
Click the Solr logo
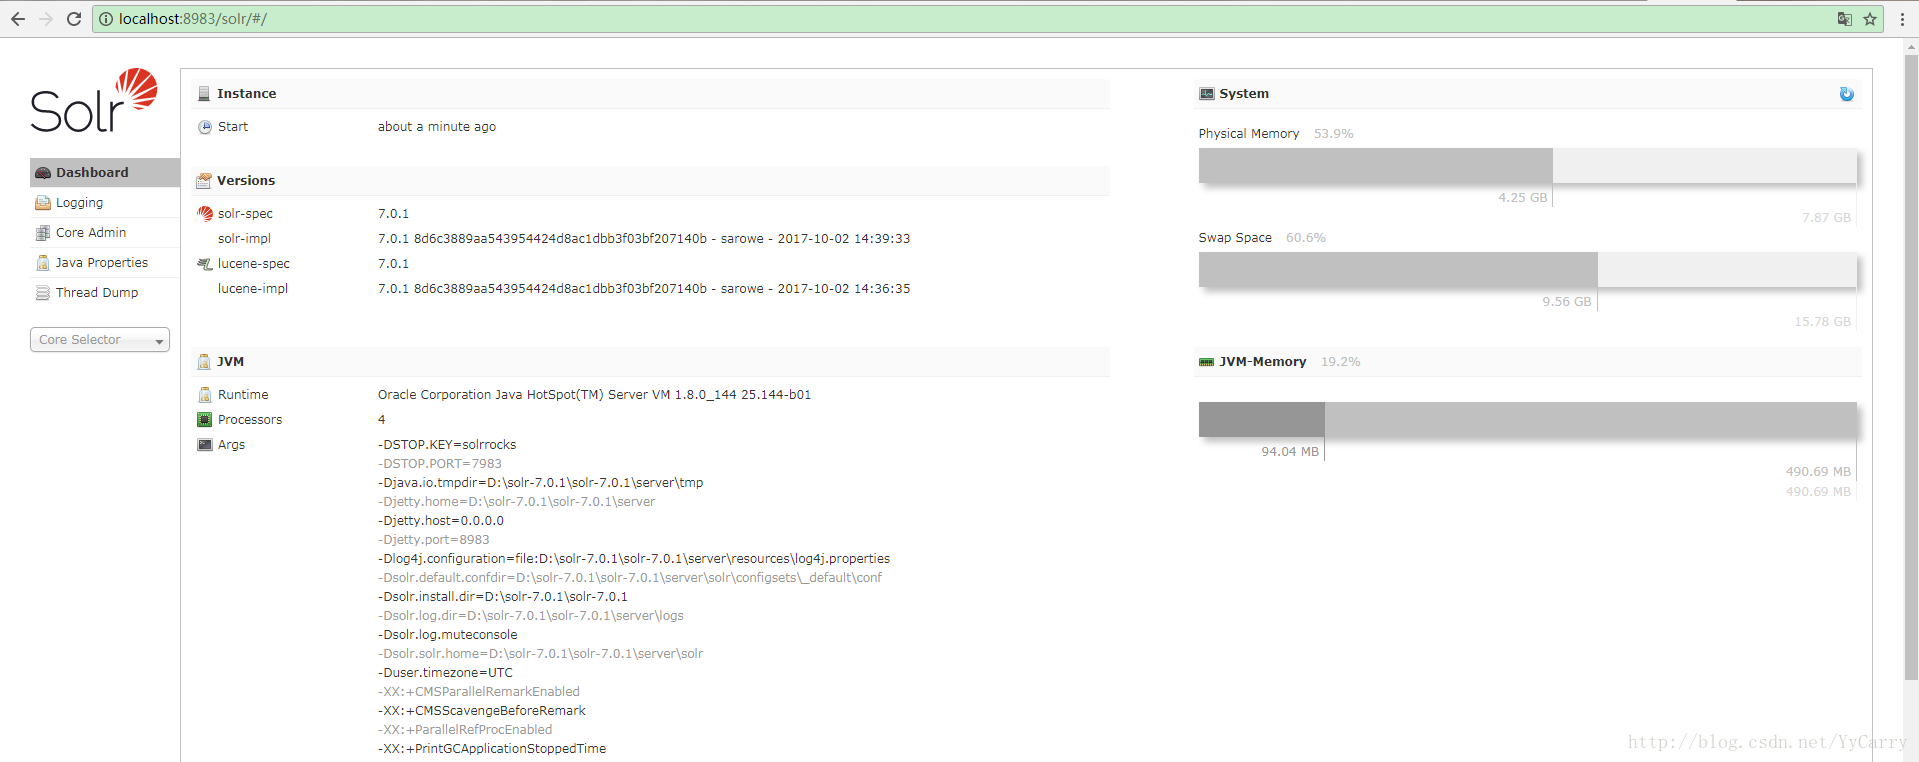pyautogui.click(x=94, y=100)
